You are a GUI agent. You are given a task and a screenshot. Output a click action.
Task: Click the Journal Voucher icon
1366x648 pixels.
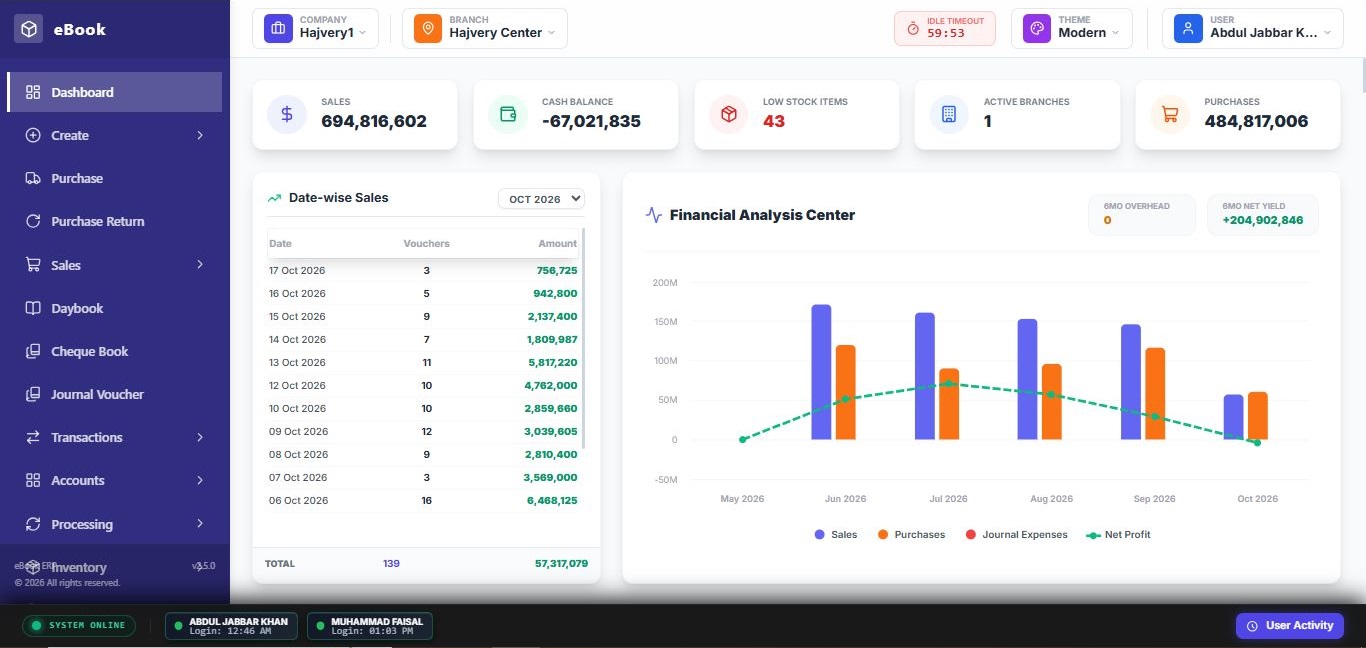pos(33,394)
